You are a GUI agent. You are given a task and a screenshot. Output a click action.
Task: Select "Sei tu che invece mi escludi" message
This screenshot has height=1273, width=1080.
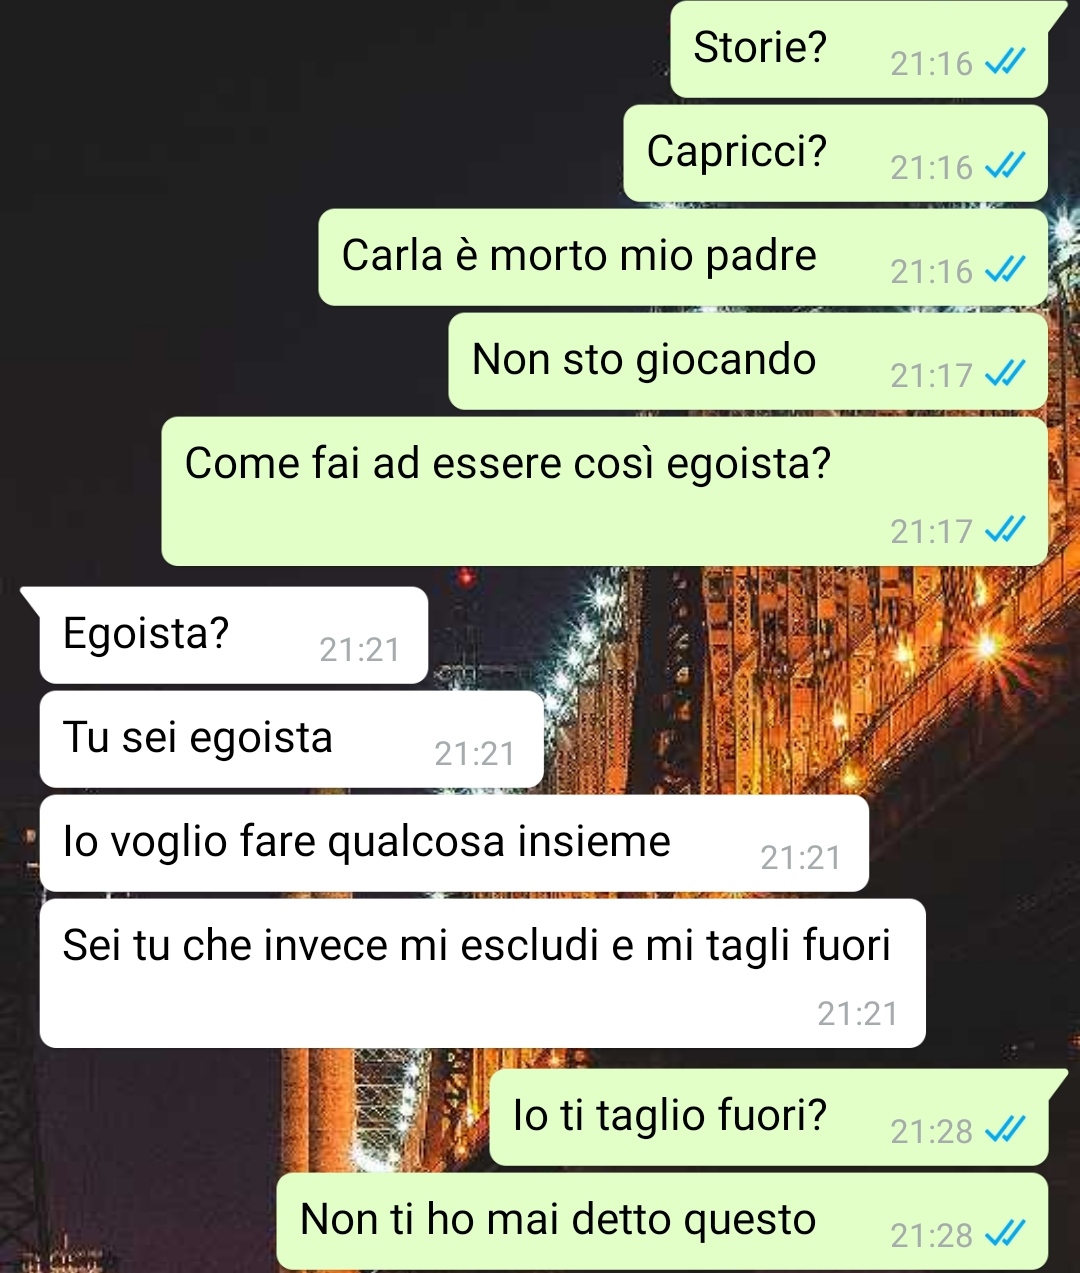click(x=483, y=973)
